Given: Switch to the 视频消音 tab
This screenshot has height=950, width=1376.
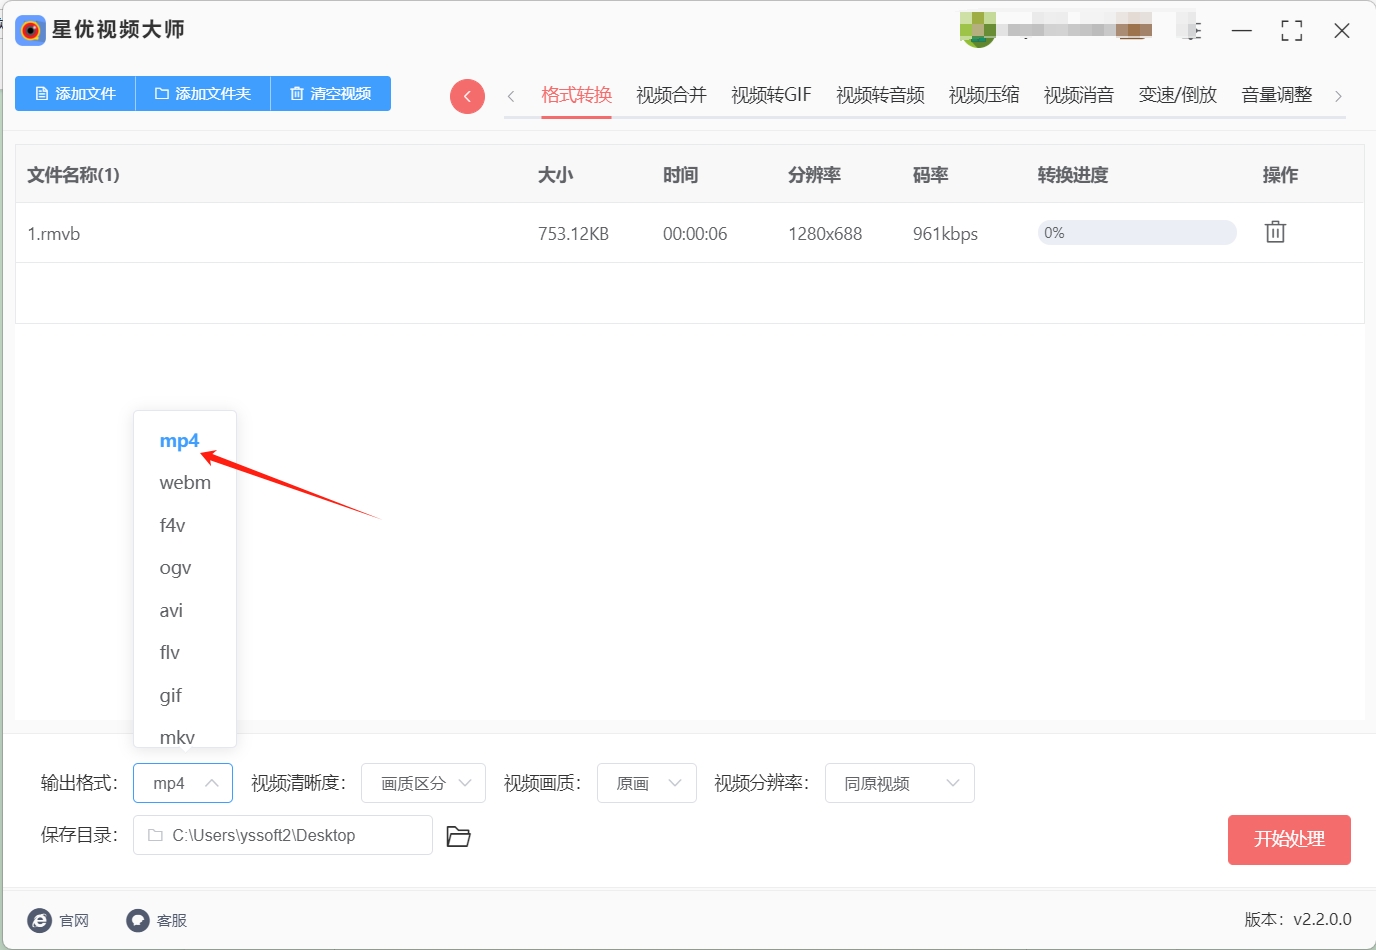Looking at the screenshot, I should tap(1079, 95).
